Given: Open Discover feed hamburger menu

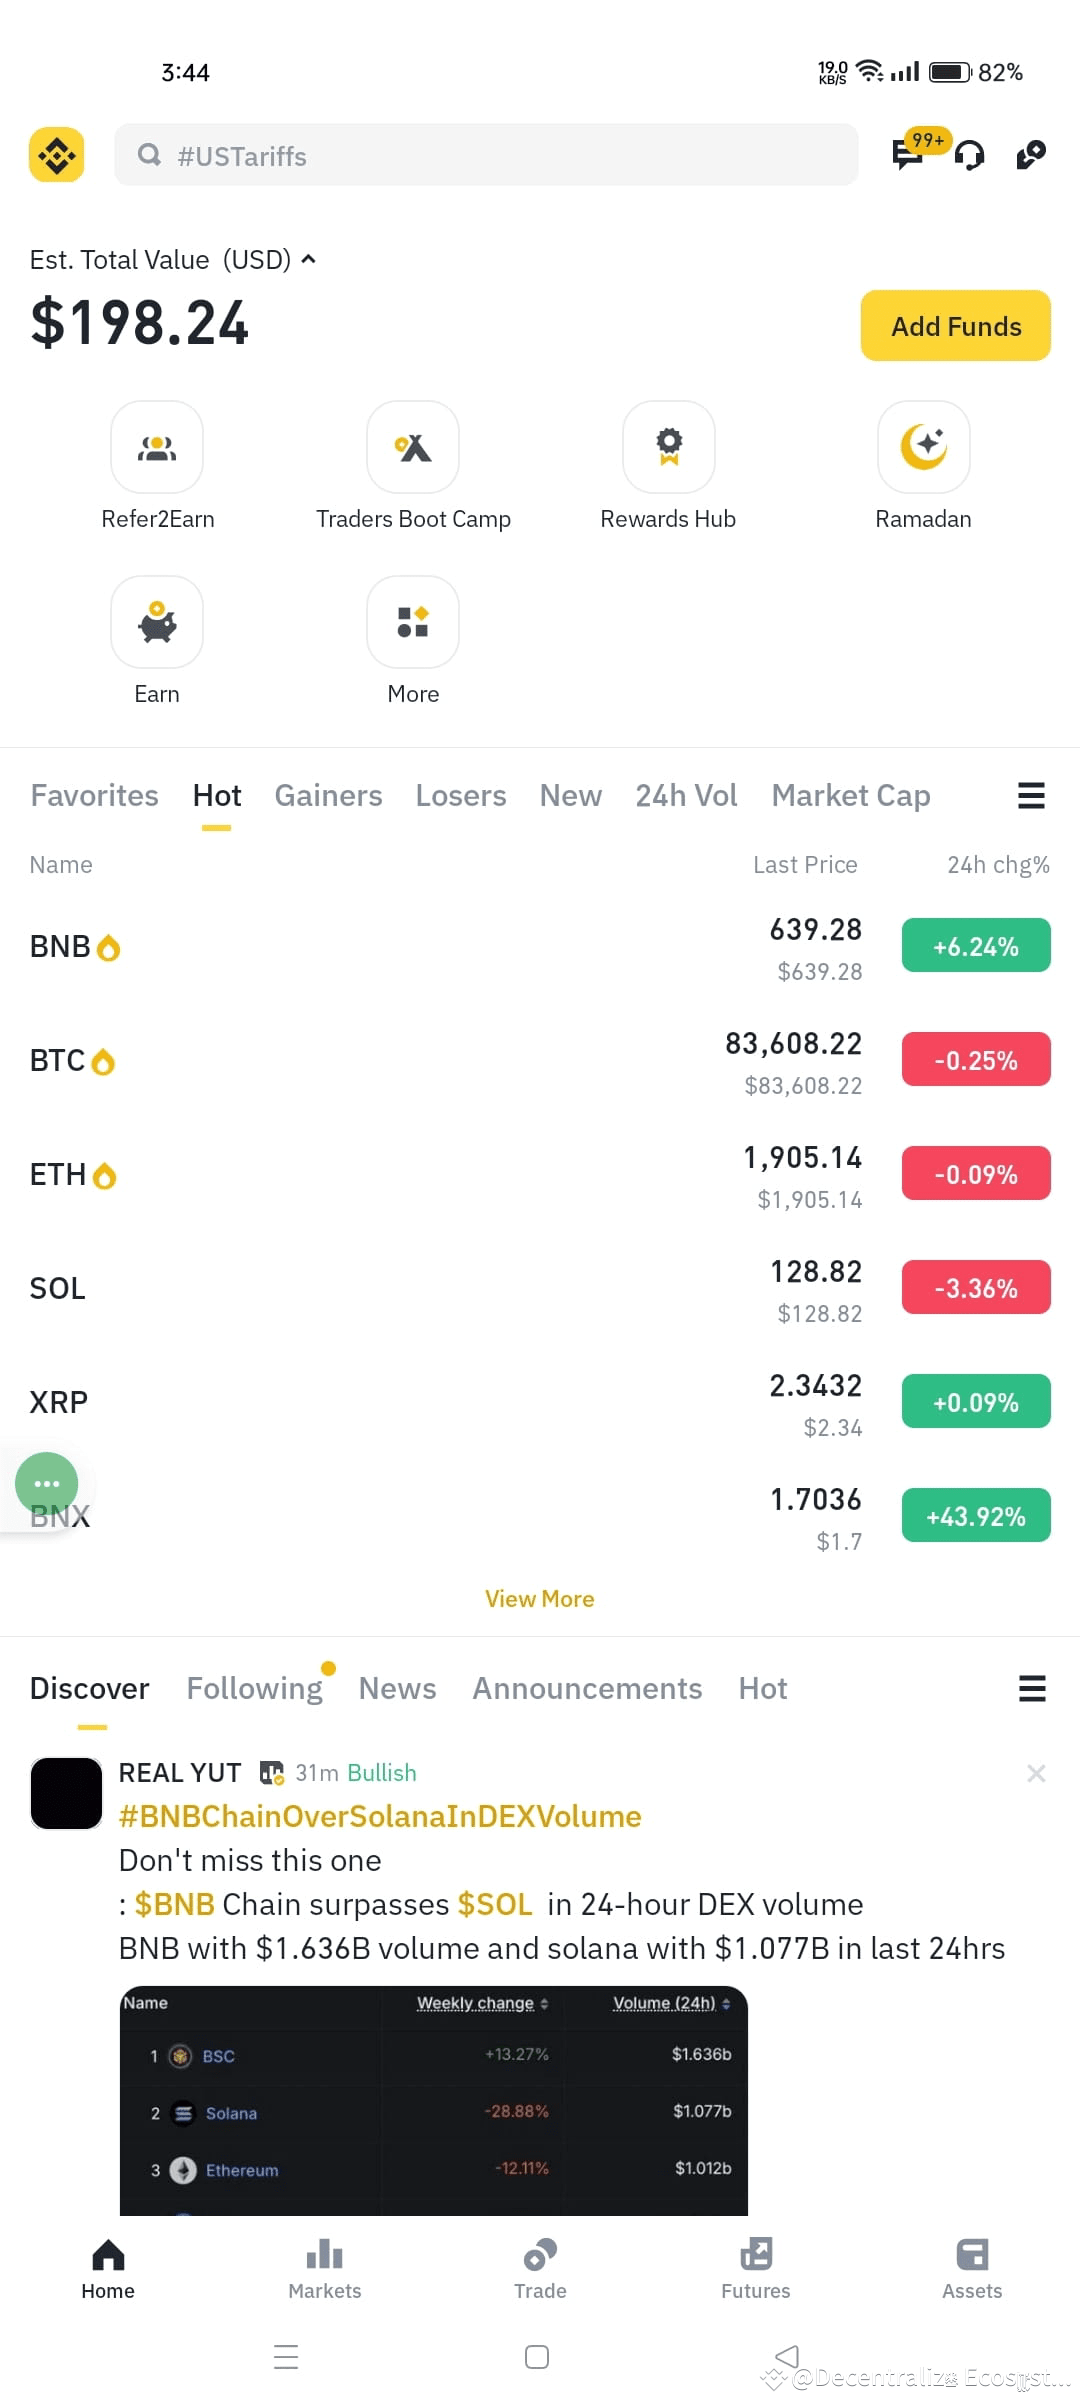Looking at the screenshot, I should (x=1032, y=1689).
